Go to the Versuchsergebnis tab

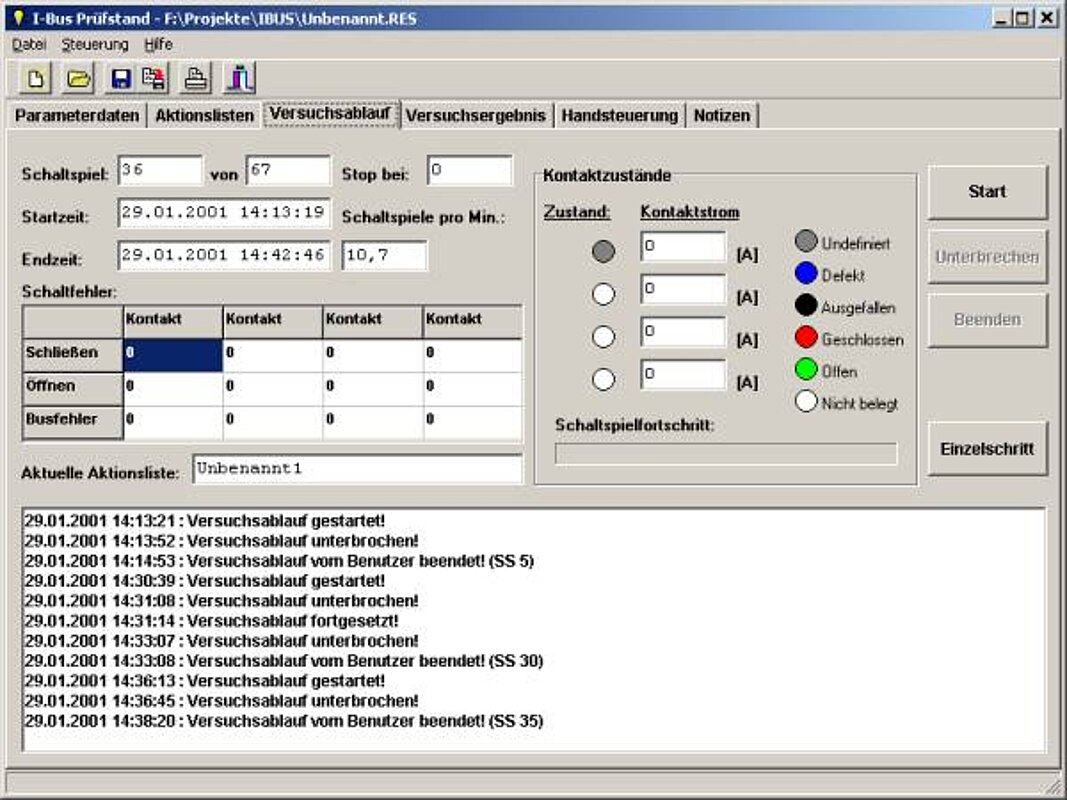476,116
